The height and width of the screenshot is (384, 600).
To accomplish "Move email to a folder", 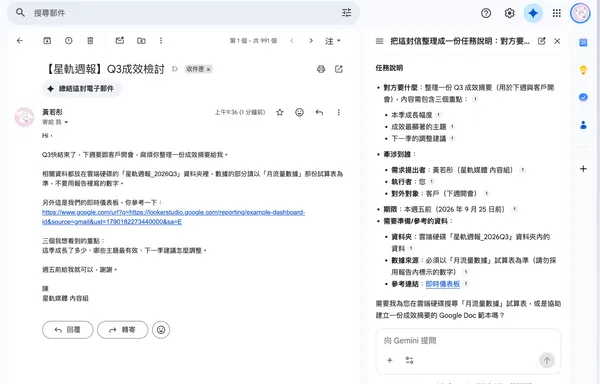I will (141, 41).
